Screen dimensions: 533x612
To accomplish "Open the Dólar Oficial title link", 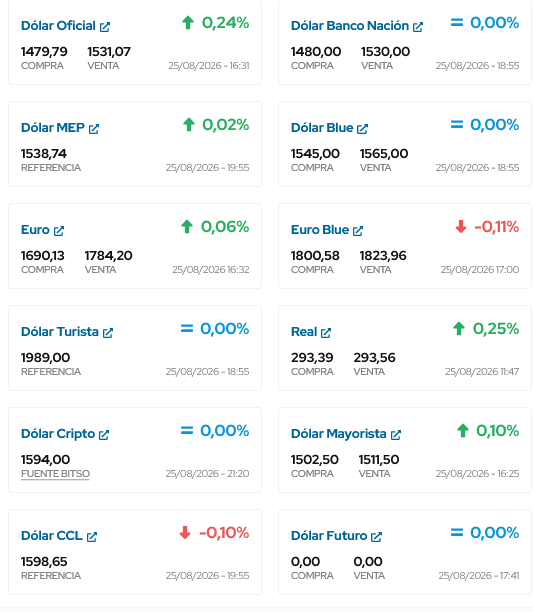I will click(x=58, y=26).
